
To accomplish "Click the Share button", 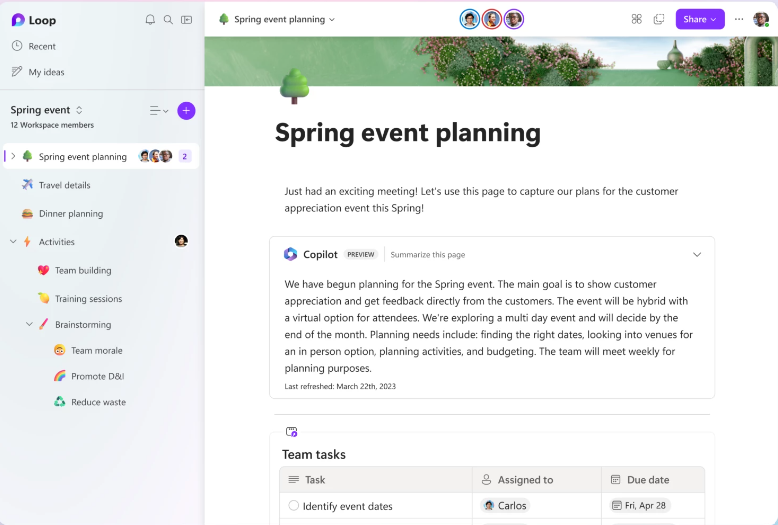I will coord(699,19).
